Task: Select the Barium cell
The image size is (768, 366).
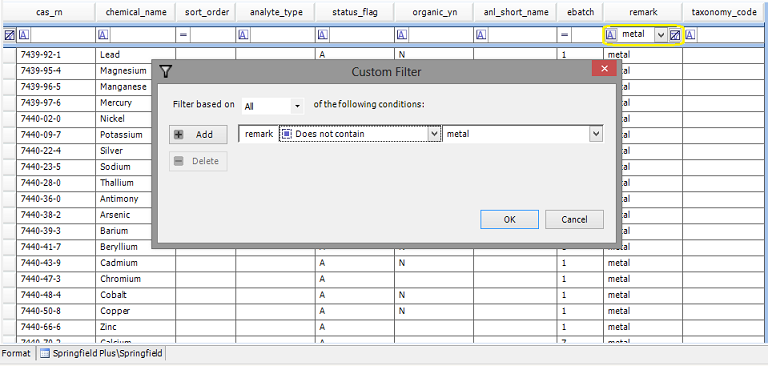Action: click(123, 231)
